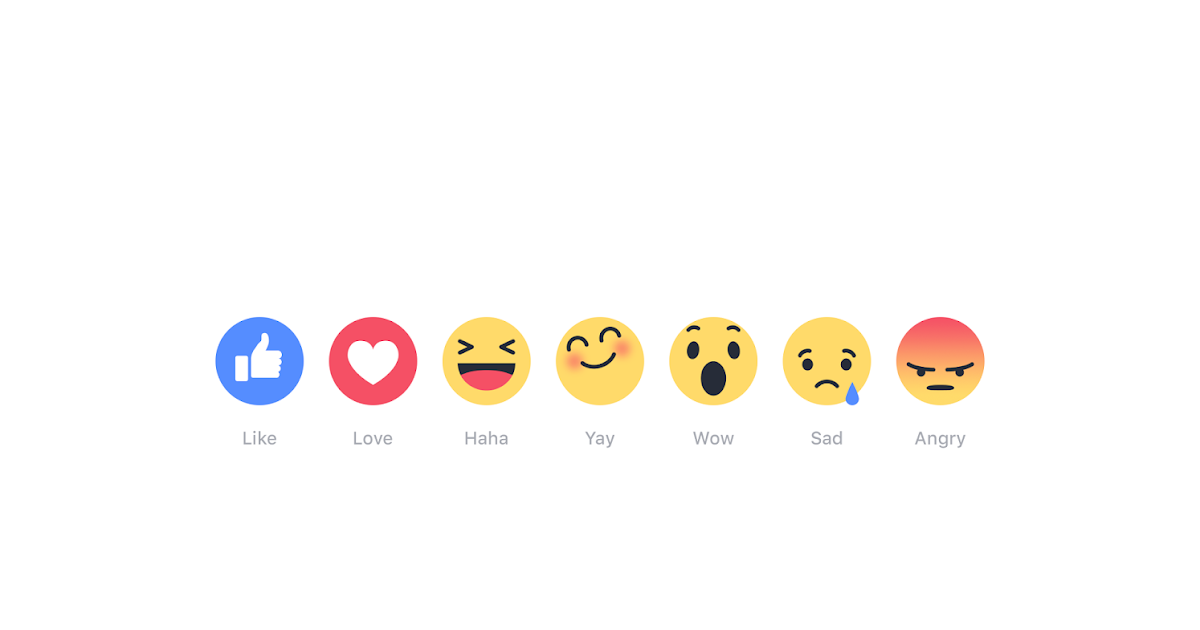Select the "Haha" caption text
Screen dimensions: 1200x630
[486, 438]
